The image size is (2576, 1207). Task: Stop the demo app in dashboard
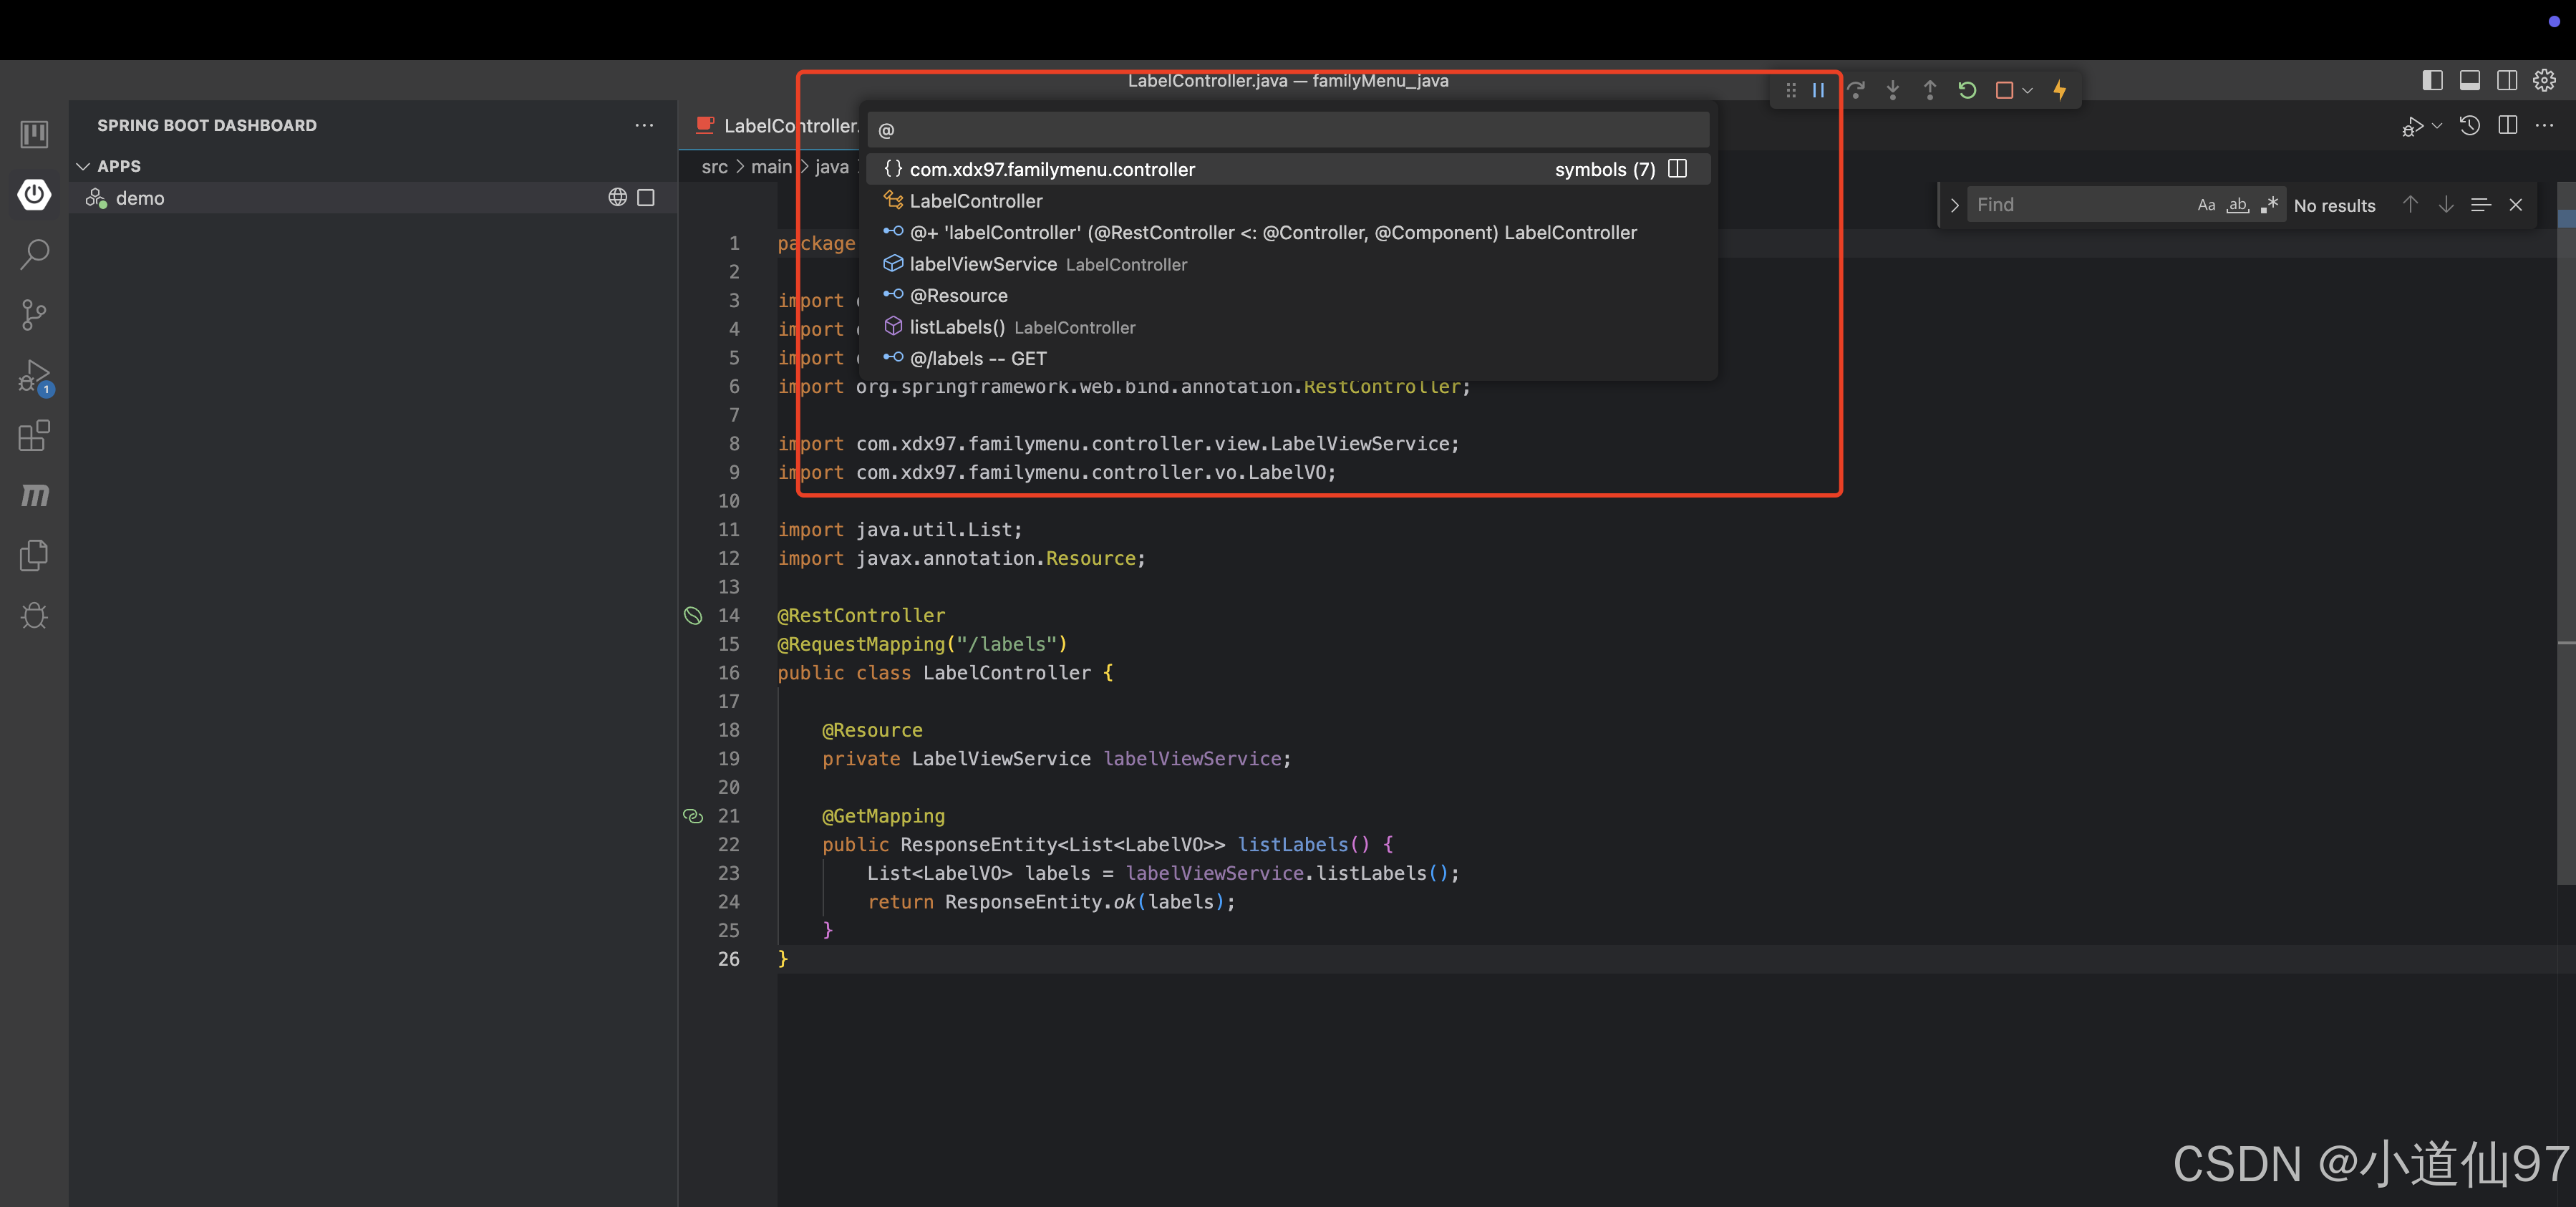(646, 198)
